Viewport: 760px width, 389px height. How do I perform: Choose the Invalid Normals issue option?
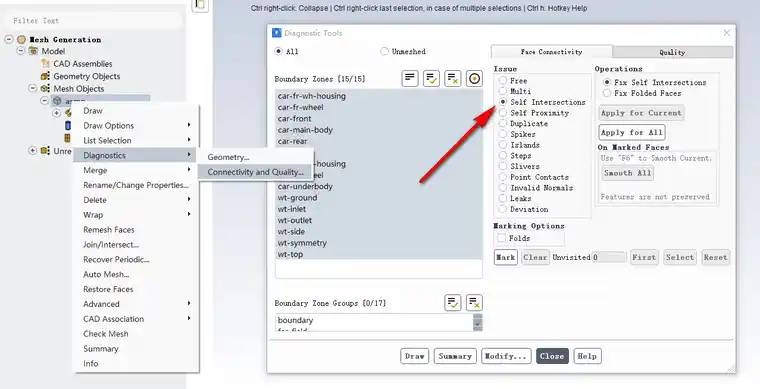(x=503, y=187)
